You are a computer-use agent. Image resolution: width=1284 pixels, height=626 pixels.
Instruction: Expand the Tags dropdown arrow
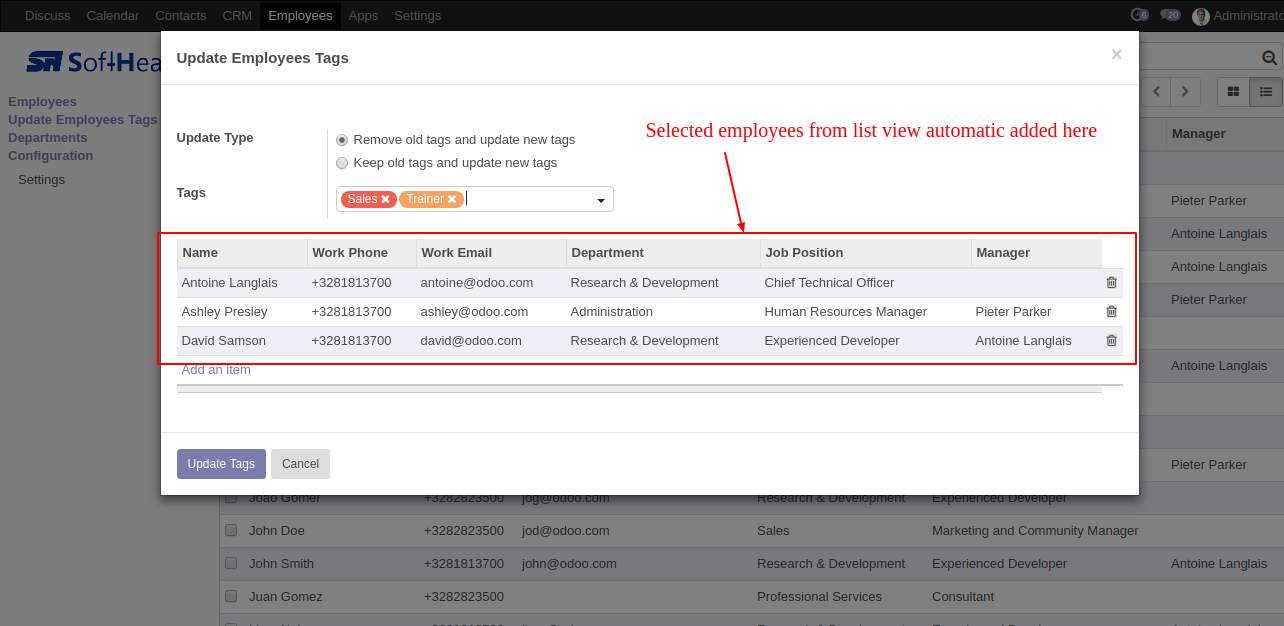click(x=601, y=200)
